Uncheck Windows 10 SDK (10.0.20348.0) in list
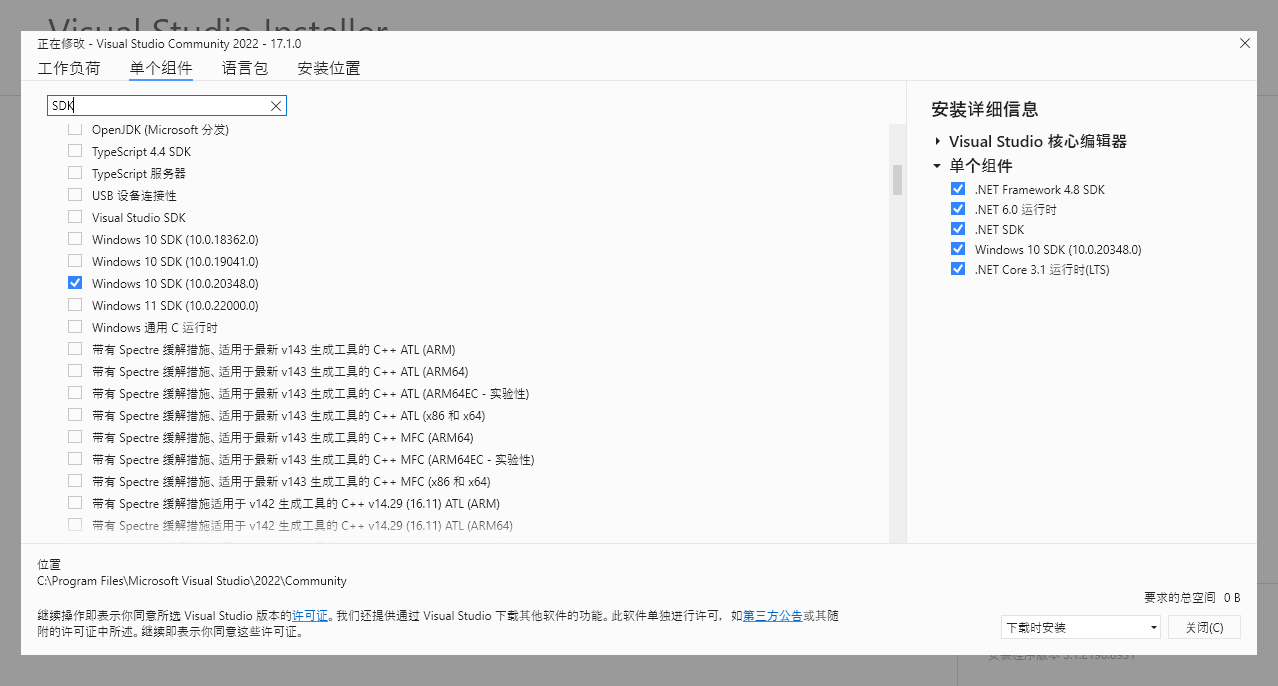The width and height of the screenshot is (1278, 686). click(75, 283)
